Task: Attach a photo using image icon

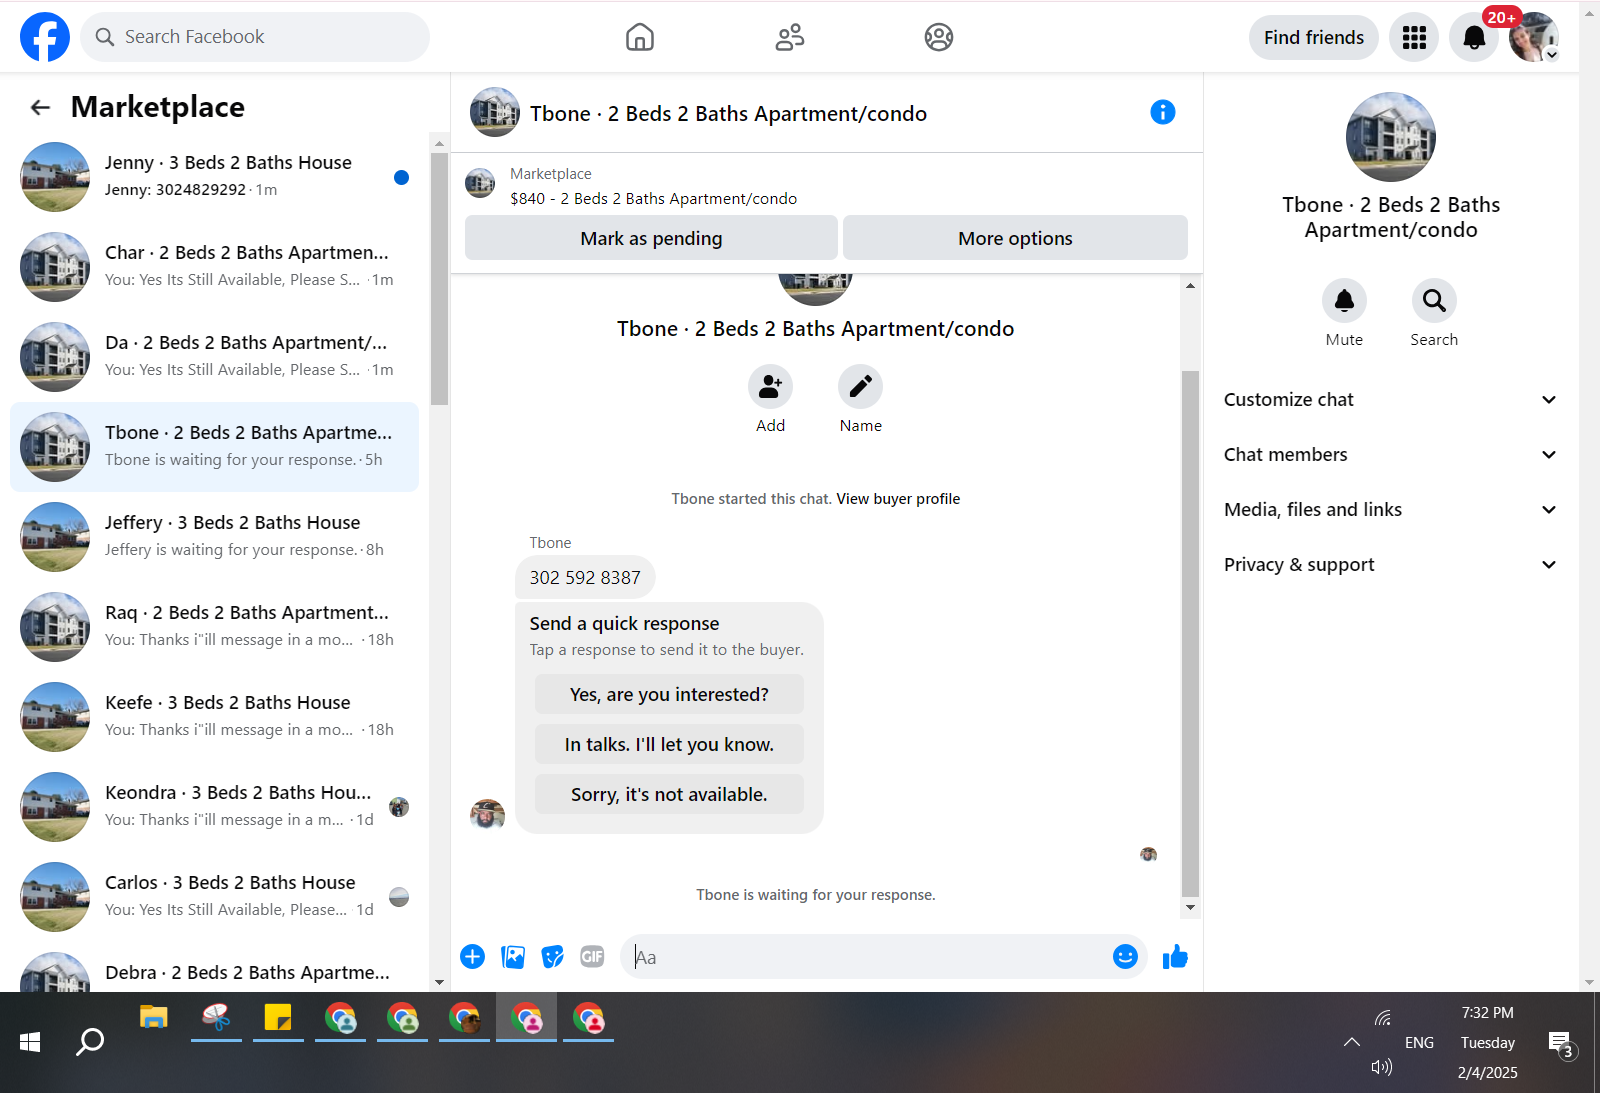Action: click(513, 957)
